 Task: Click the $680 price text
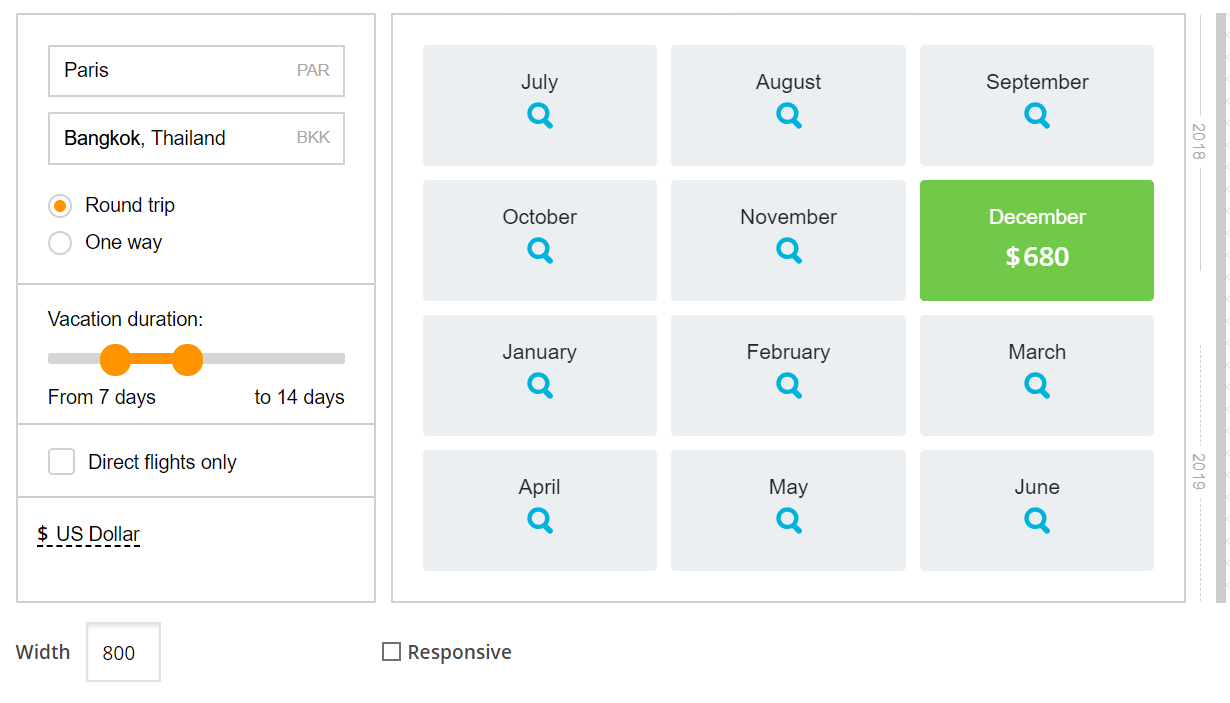1037,257
